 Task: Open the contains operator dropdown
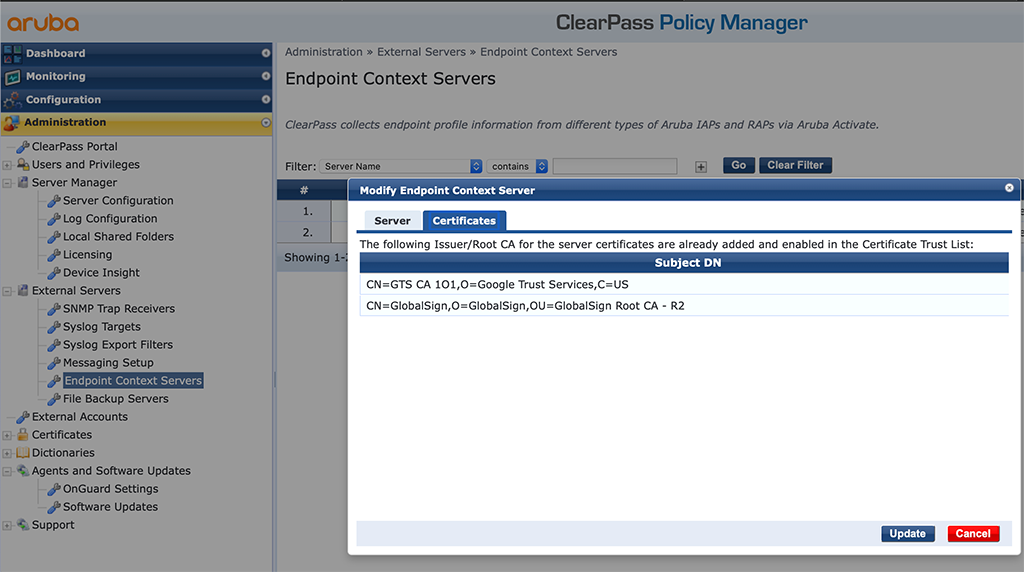coord(517,167)
